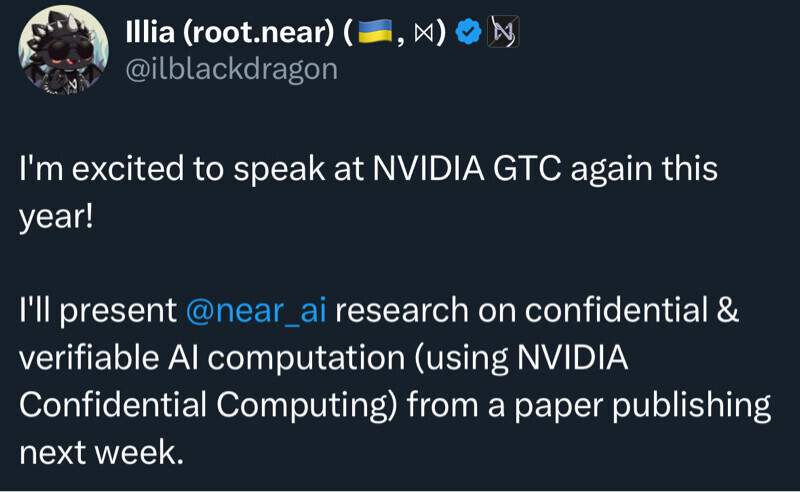Click the text "I'll present"
Image resolution: width=800 pixels, height=492 pixels.
point(98,310)
